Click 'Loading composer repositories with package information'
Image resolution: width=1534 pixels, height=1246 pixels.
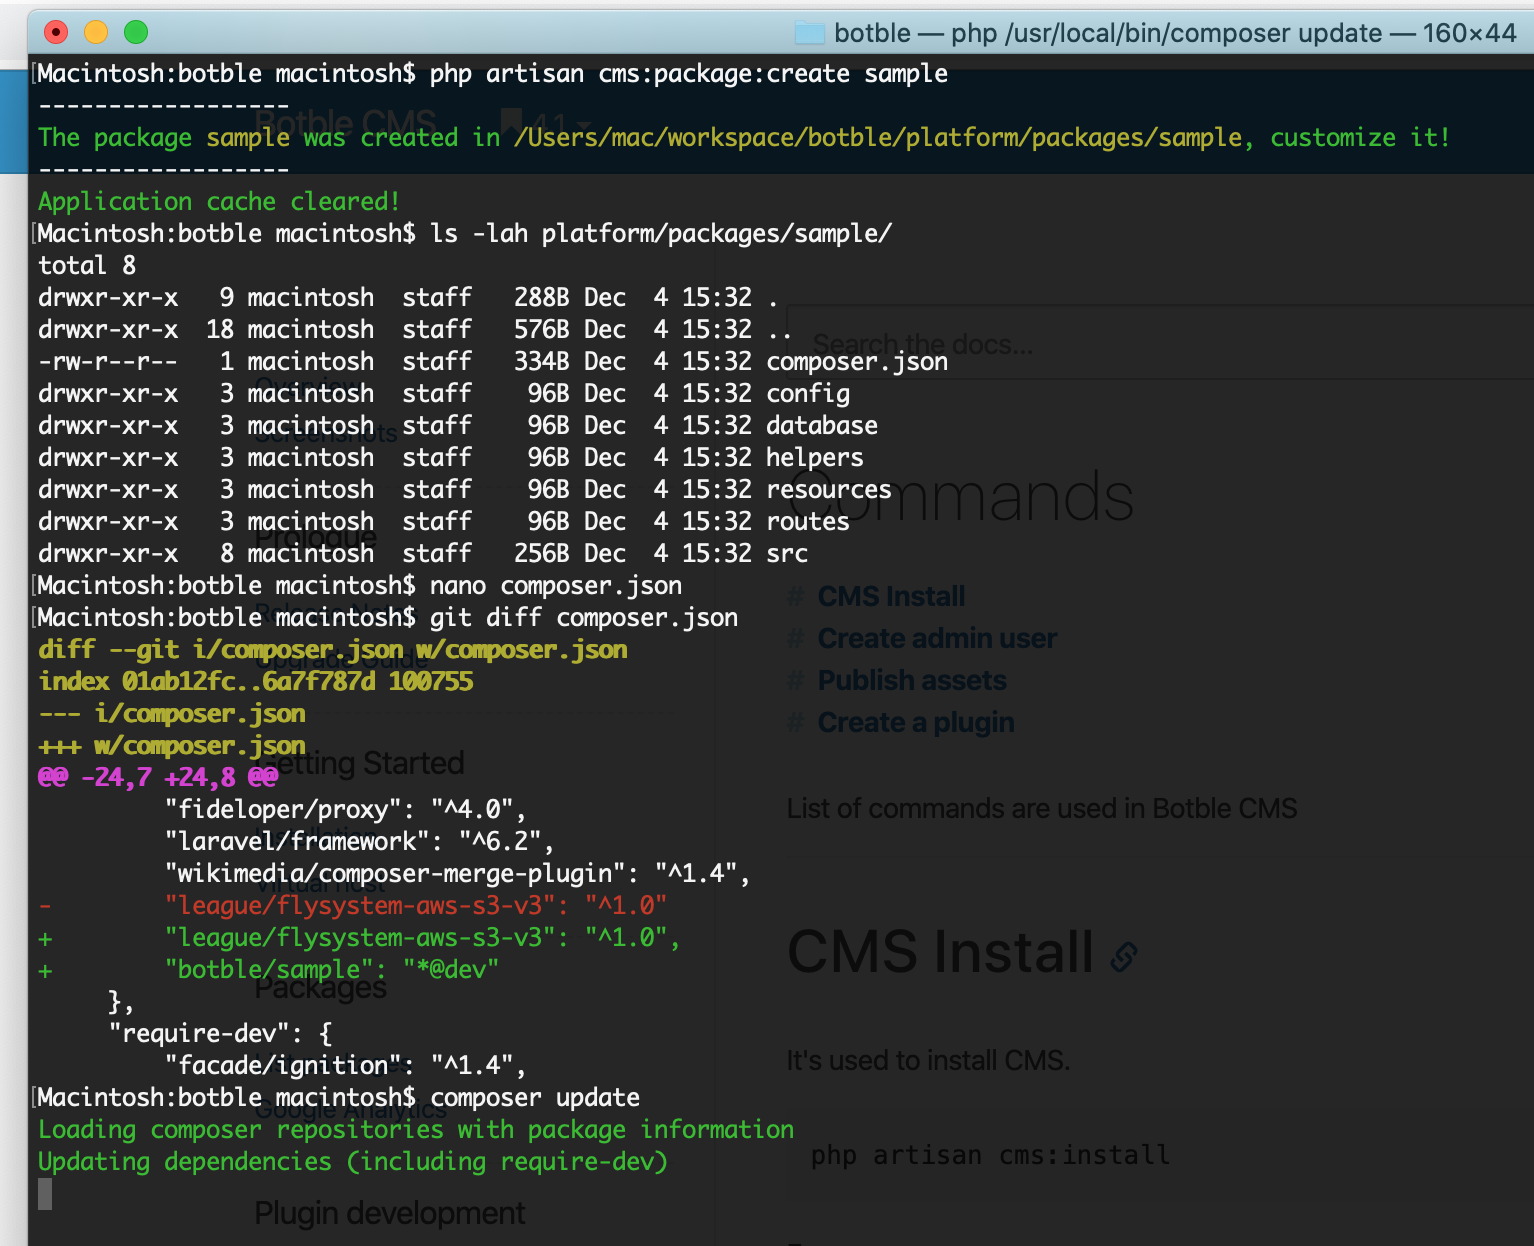[x=416, y=1130]
